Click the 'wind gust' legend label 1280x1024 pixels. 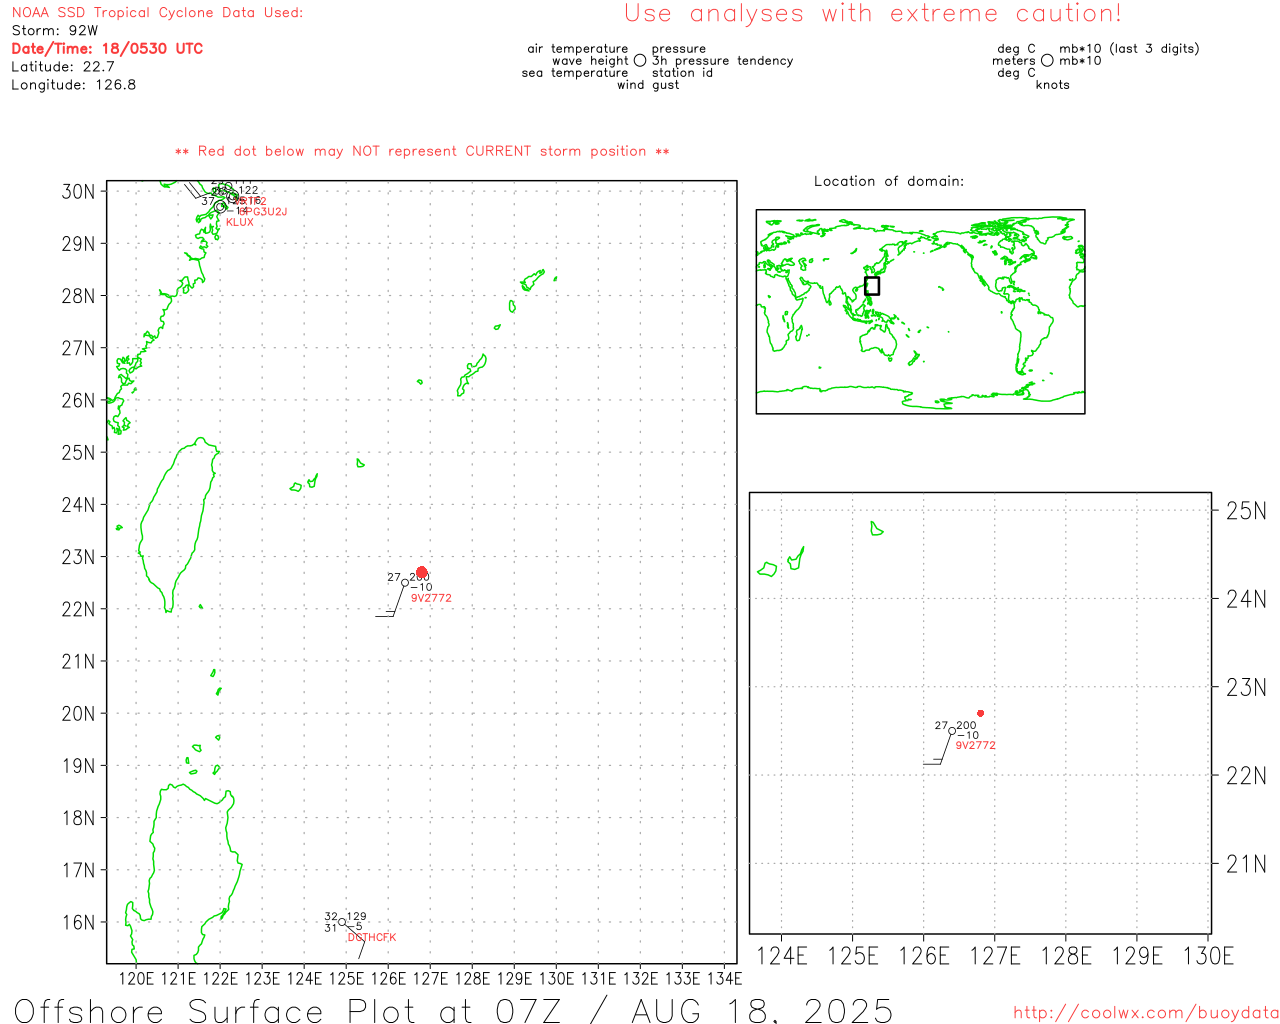(648, 85)
